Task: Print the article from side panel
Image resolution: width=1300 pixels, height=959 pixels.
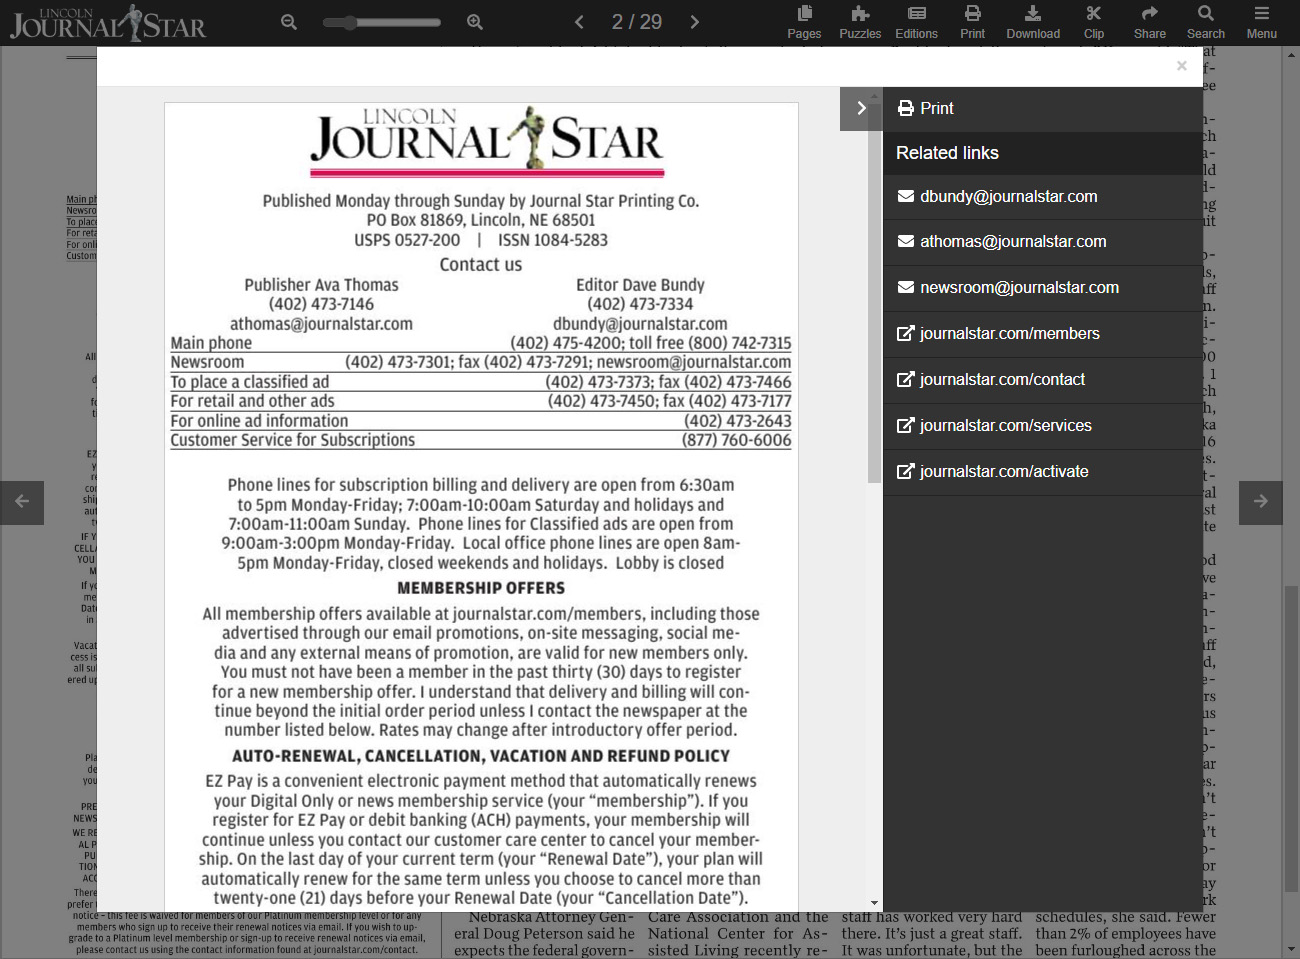Action: (x=926, y=108)
